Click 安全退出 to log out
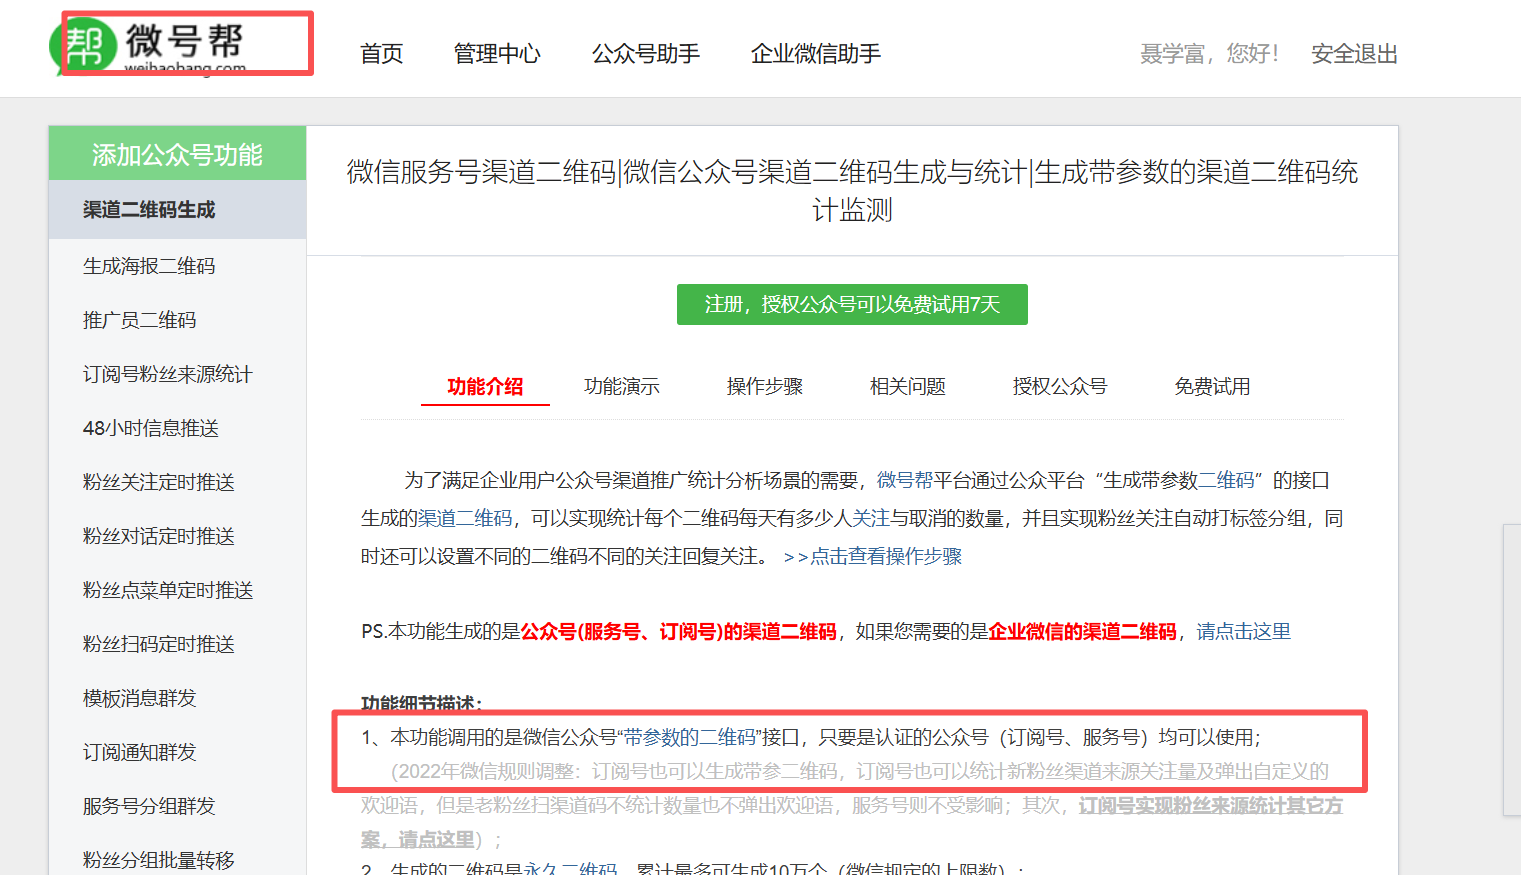This screenshot has height=875, width=1521. [x=1354, y=54]
